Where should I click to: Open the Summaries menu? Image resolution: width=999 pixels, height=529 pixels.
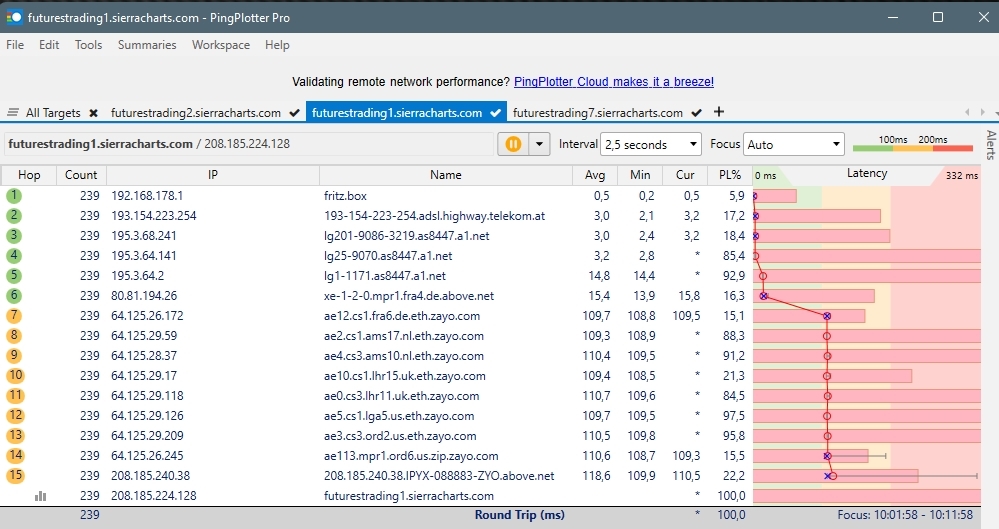pyautogui.click(x=147, y=45)
